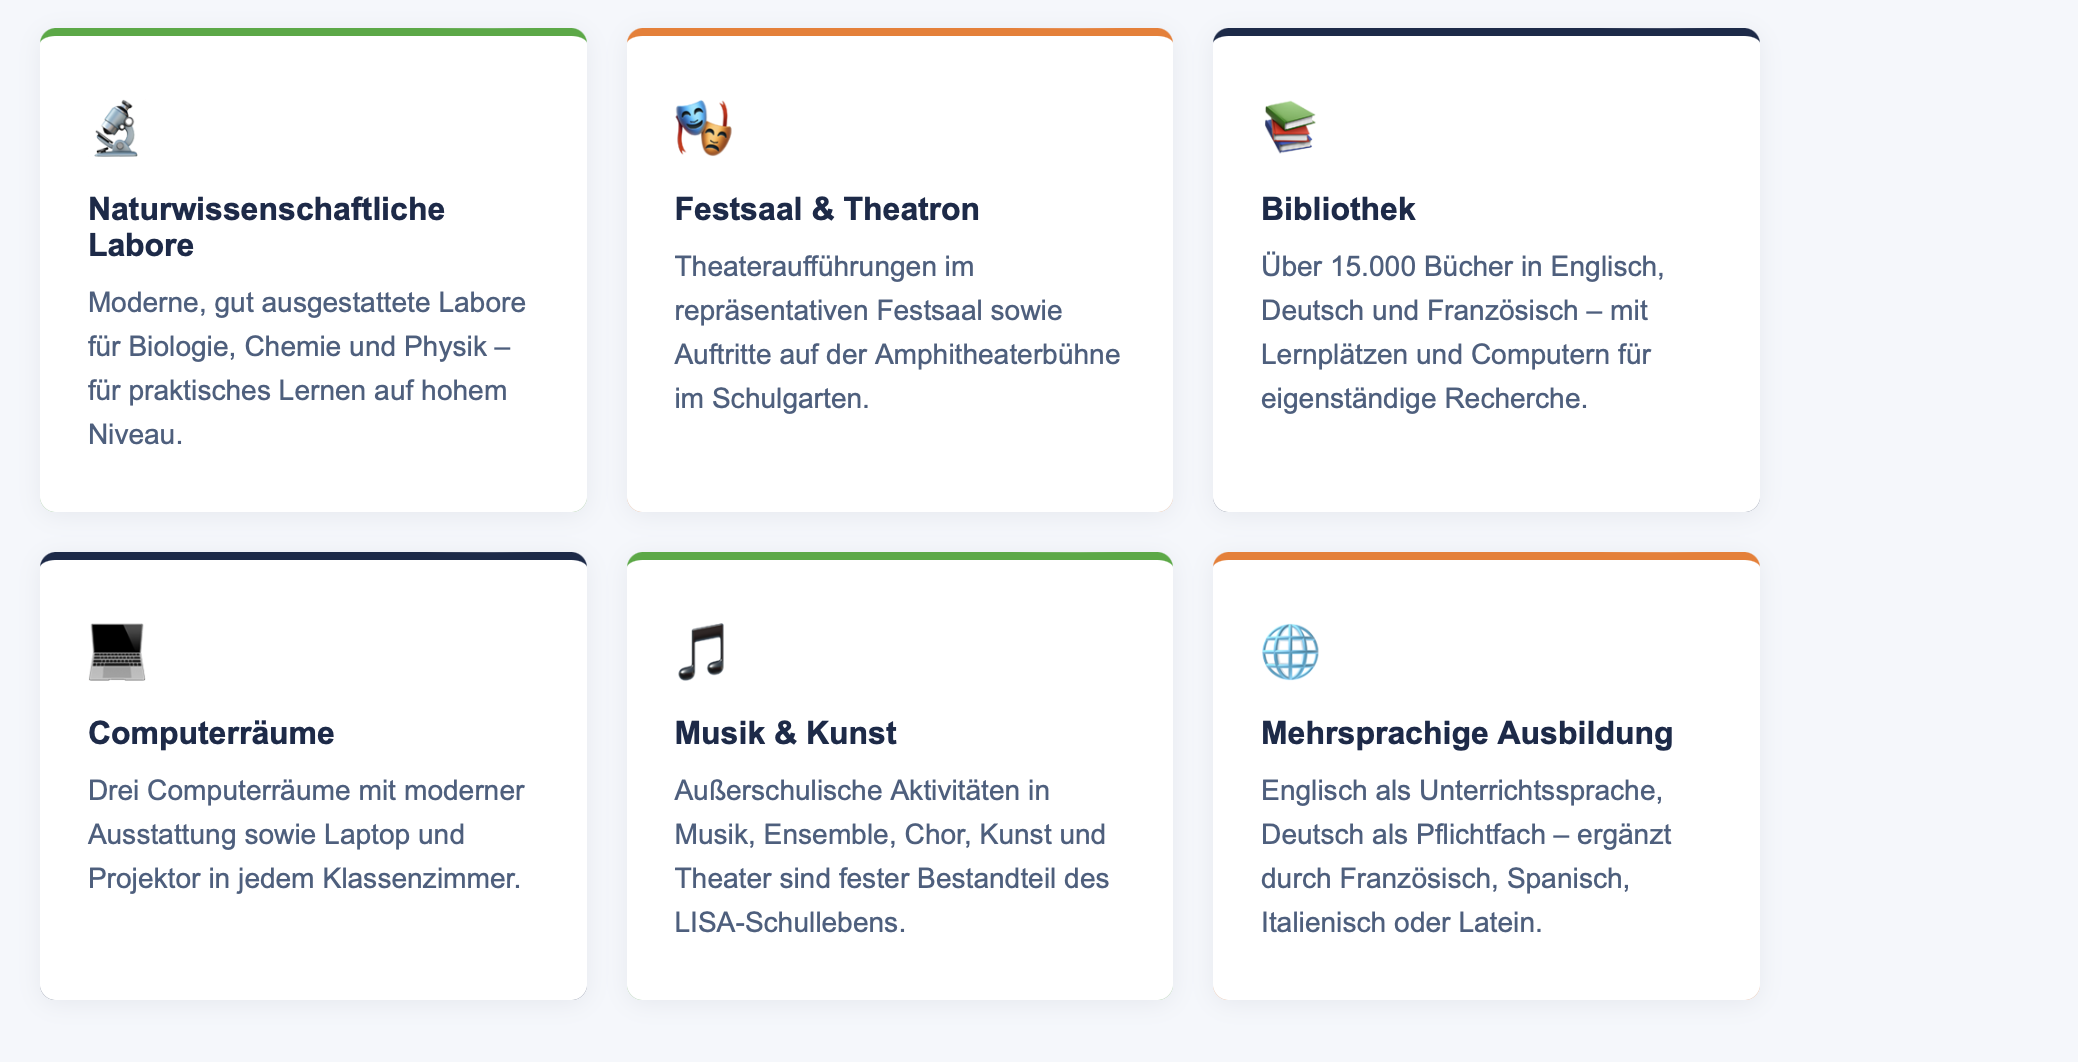The image size is (2078, 1062).
Task: Click the music notes icon
Action: pos(702,652)
